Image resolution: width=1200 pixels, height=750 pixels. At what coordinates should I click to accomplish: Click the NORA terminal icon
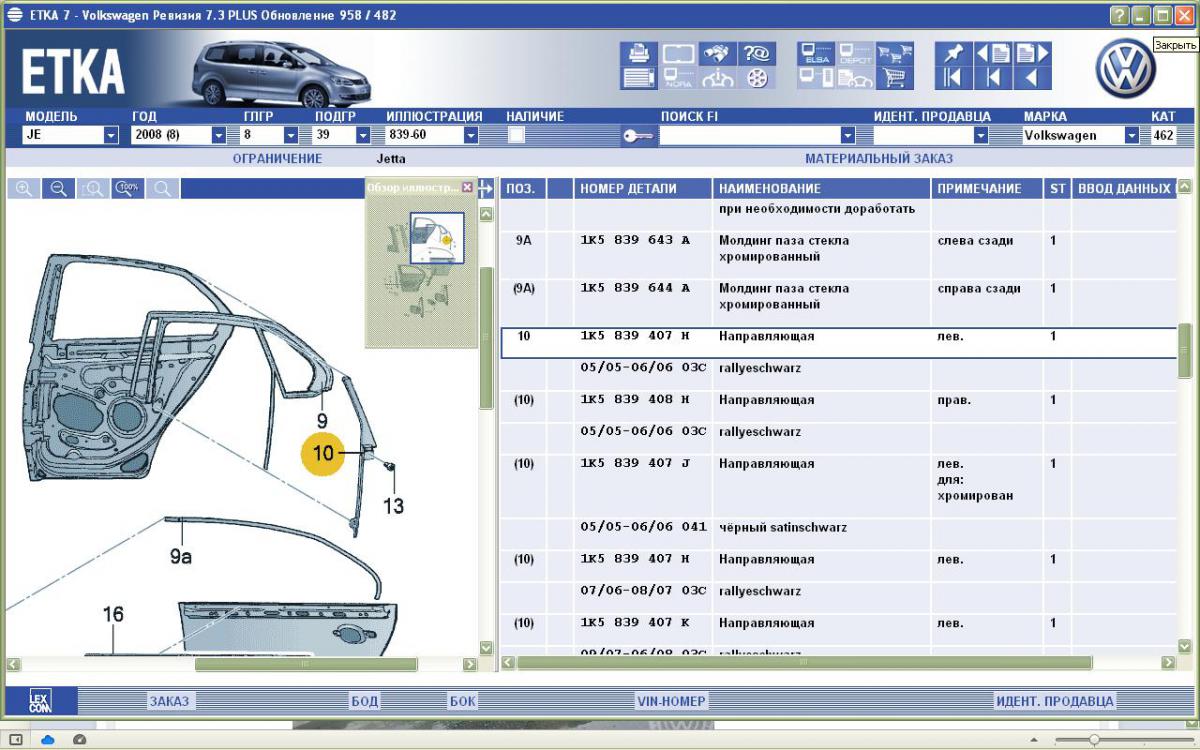click(678, 78)
